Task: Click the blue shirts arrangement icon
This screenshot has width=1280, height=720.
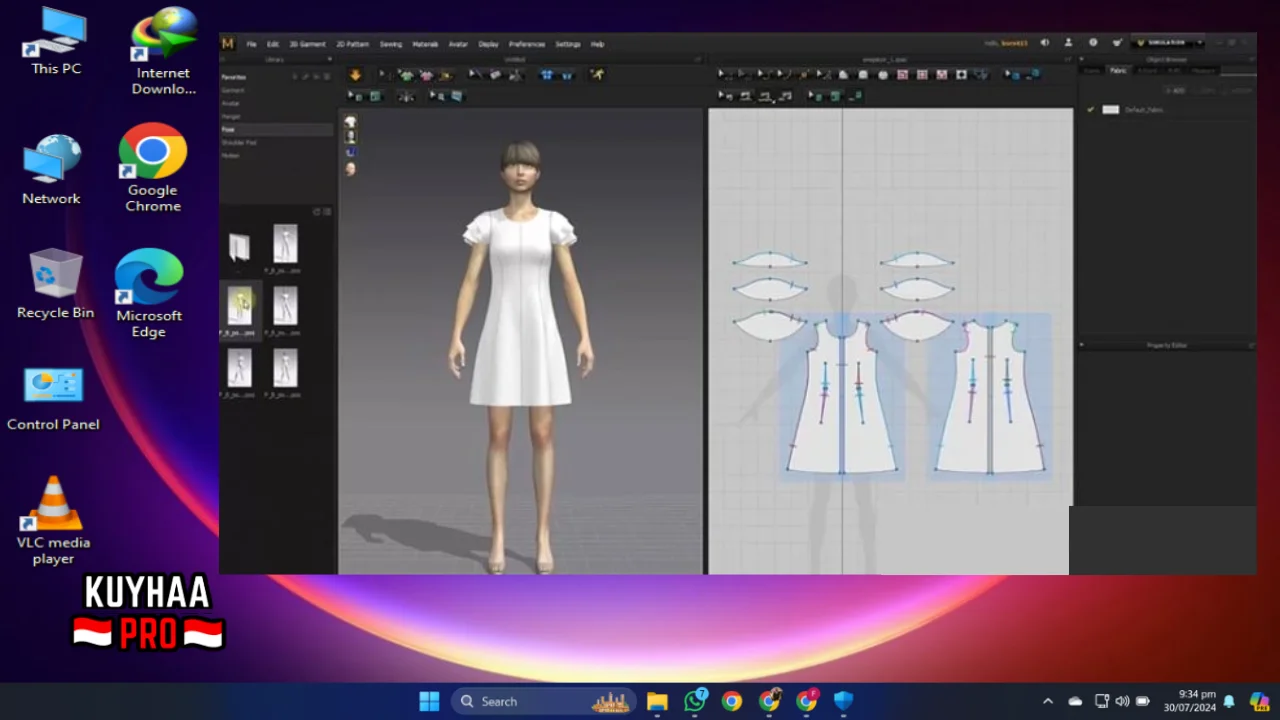Action: (x=547, y=75)
